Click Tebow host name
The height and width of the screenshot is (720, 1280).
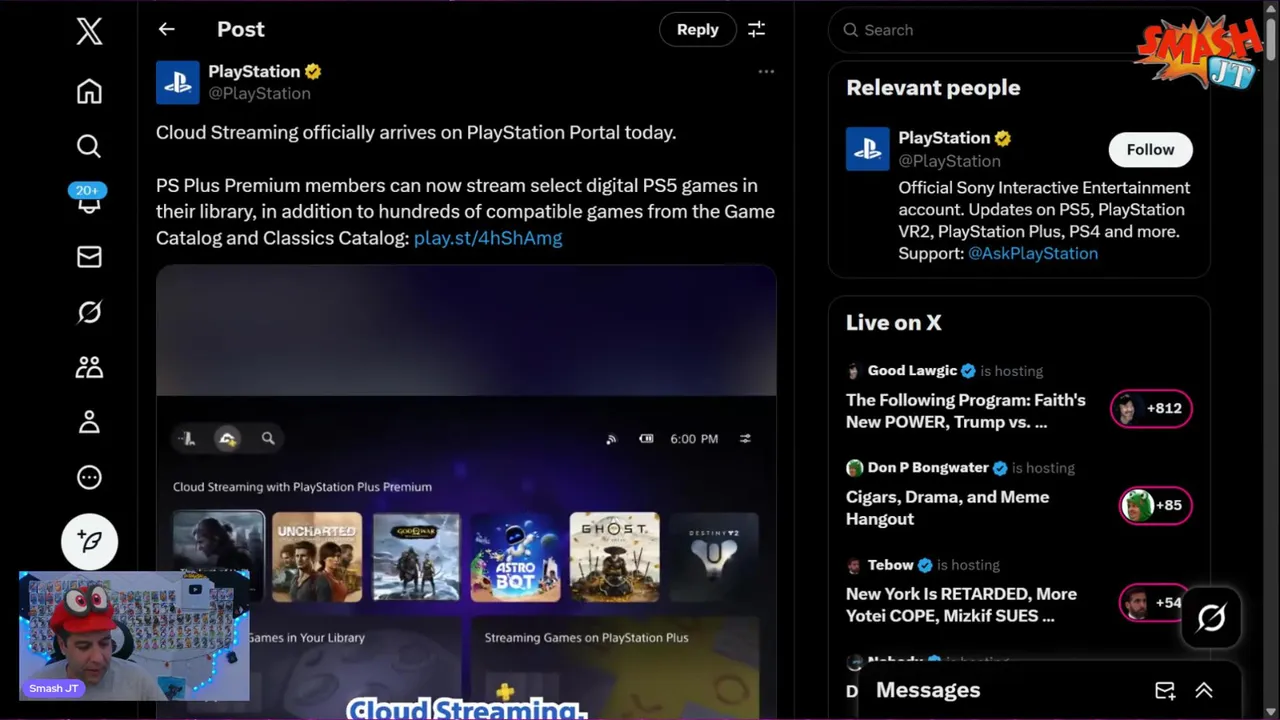pos(890,564)
